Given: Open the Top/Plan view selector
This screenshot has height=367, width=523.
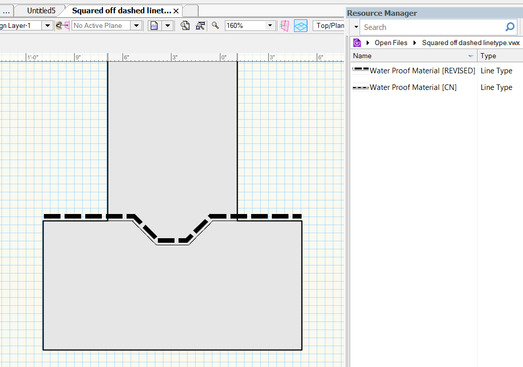Looking at the screenshot, I should click(329, 25).
